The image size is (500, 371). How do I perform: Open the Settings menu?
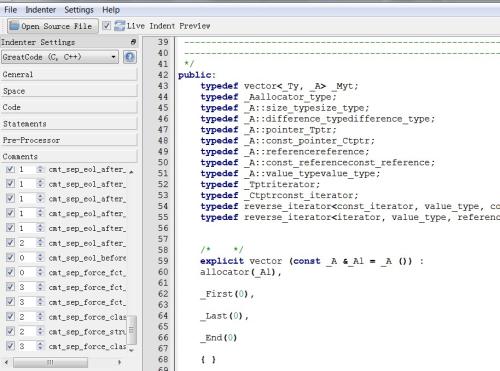(79, 10)
